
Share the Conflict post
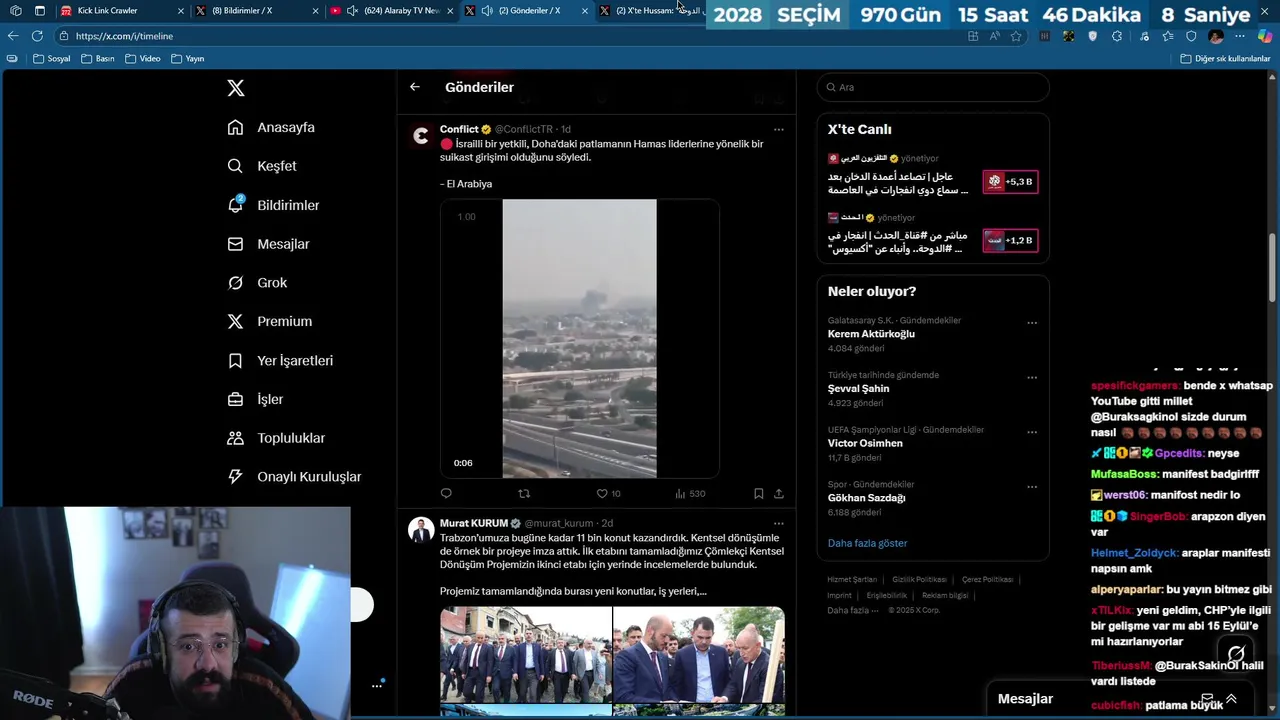[x=779, y=493]
